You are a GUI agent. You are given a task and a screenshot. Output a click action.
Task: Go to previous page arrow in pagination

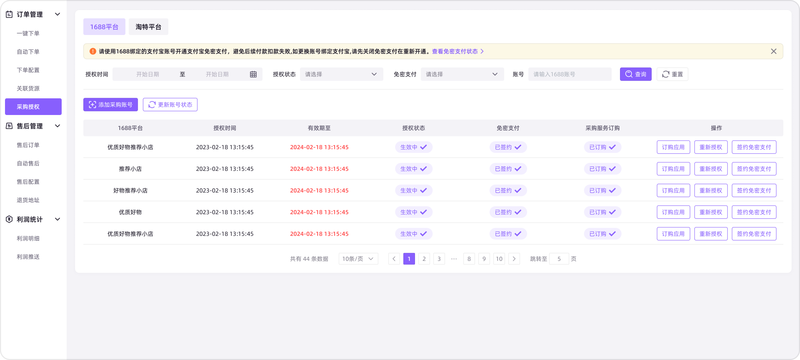pyautogui.click(x=394, y=259)
